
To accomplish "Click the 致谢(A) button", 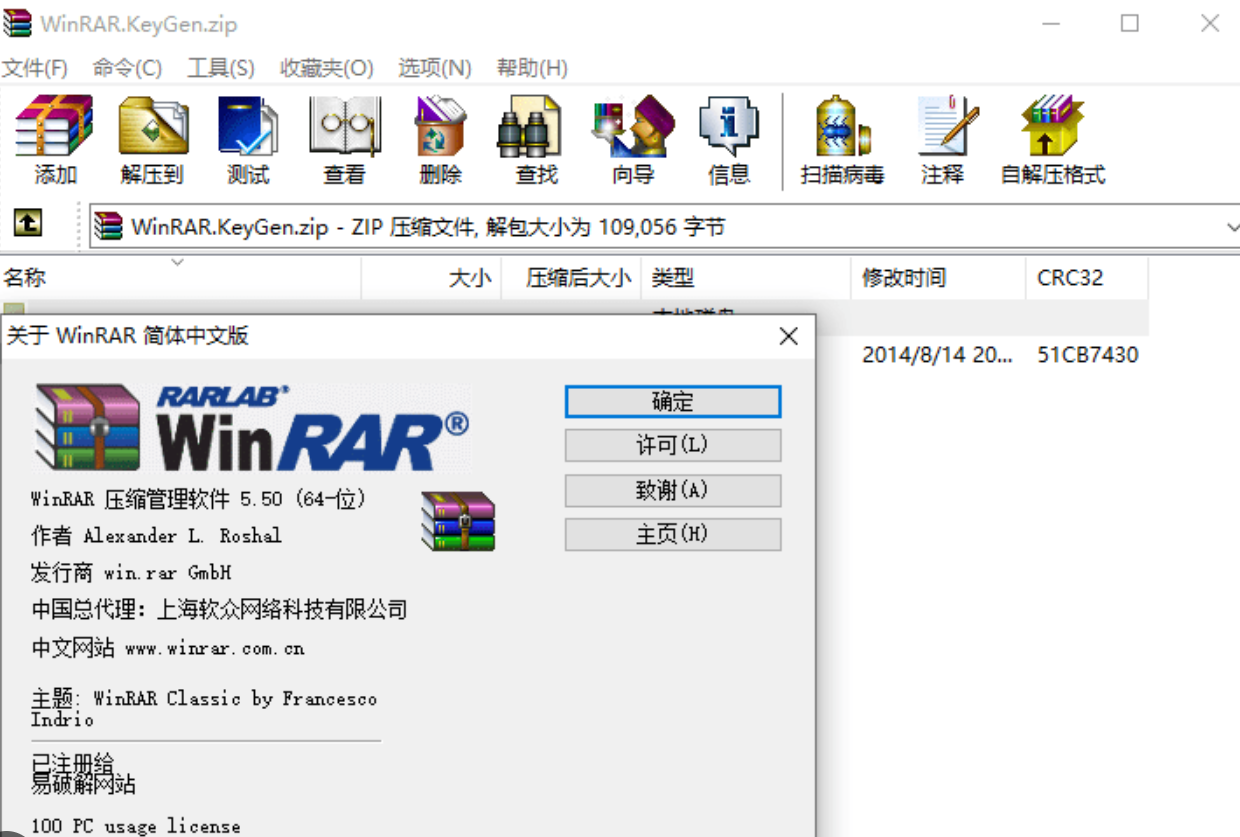I will pos(673,490).
